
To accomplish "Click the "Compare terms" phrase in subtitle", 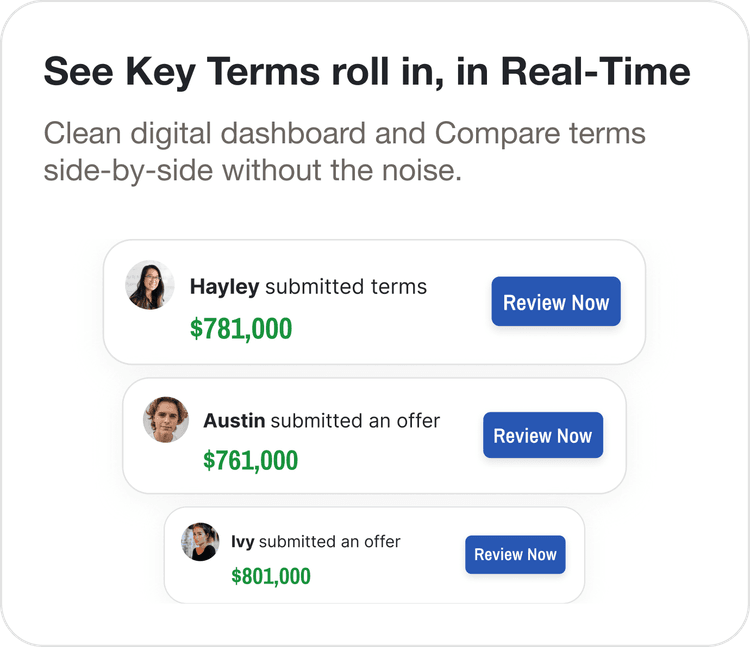I will pos(540,133).
